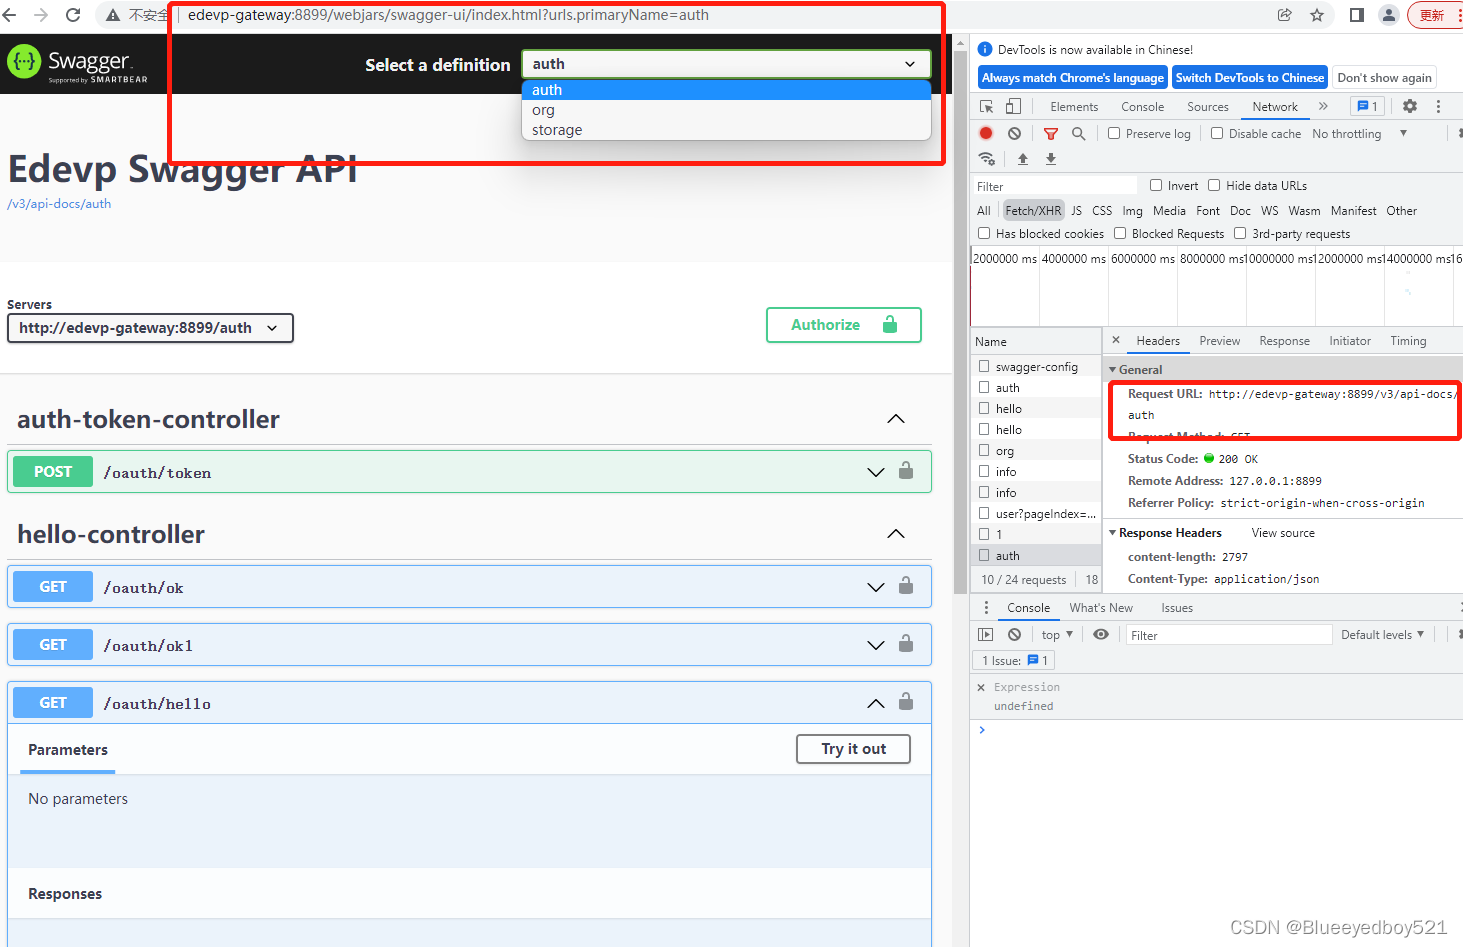This screenshot has height=947, width=1463.
Task: Click the share page icon in address bar
Action: coord(1285,15)
